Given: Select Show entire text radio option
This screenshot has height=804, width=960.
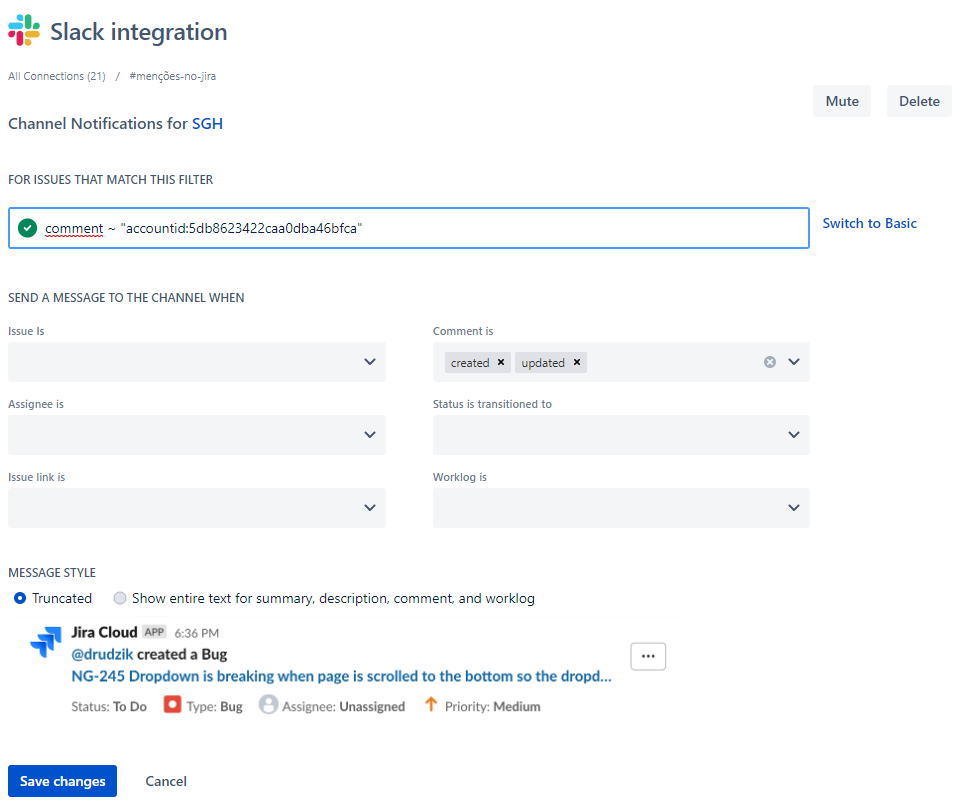Looking at the screenshot, I should pyautogui.click(x=120, y=598).
